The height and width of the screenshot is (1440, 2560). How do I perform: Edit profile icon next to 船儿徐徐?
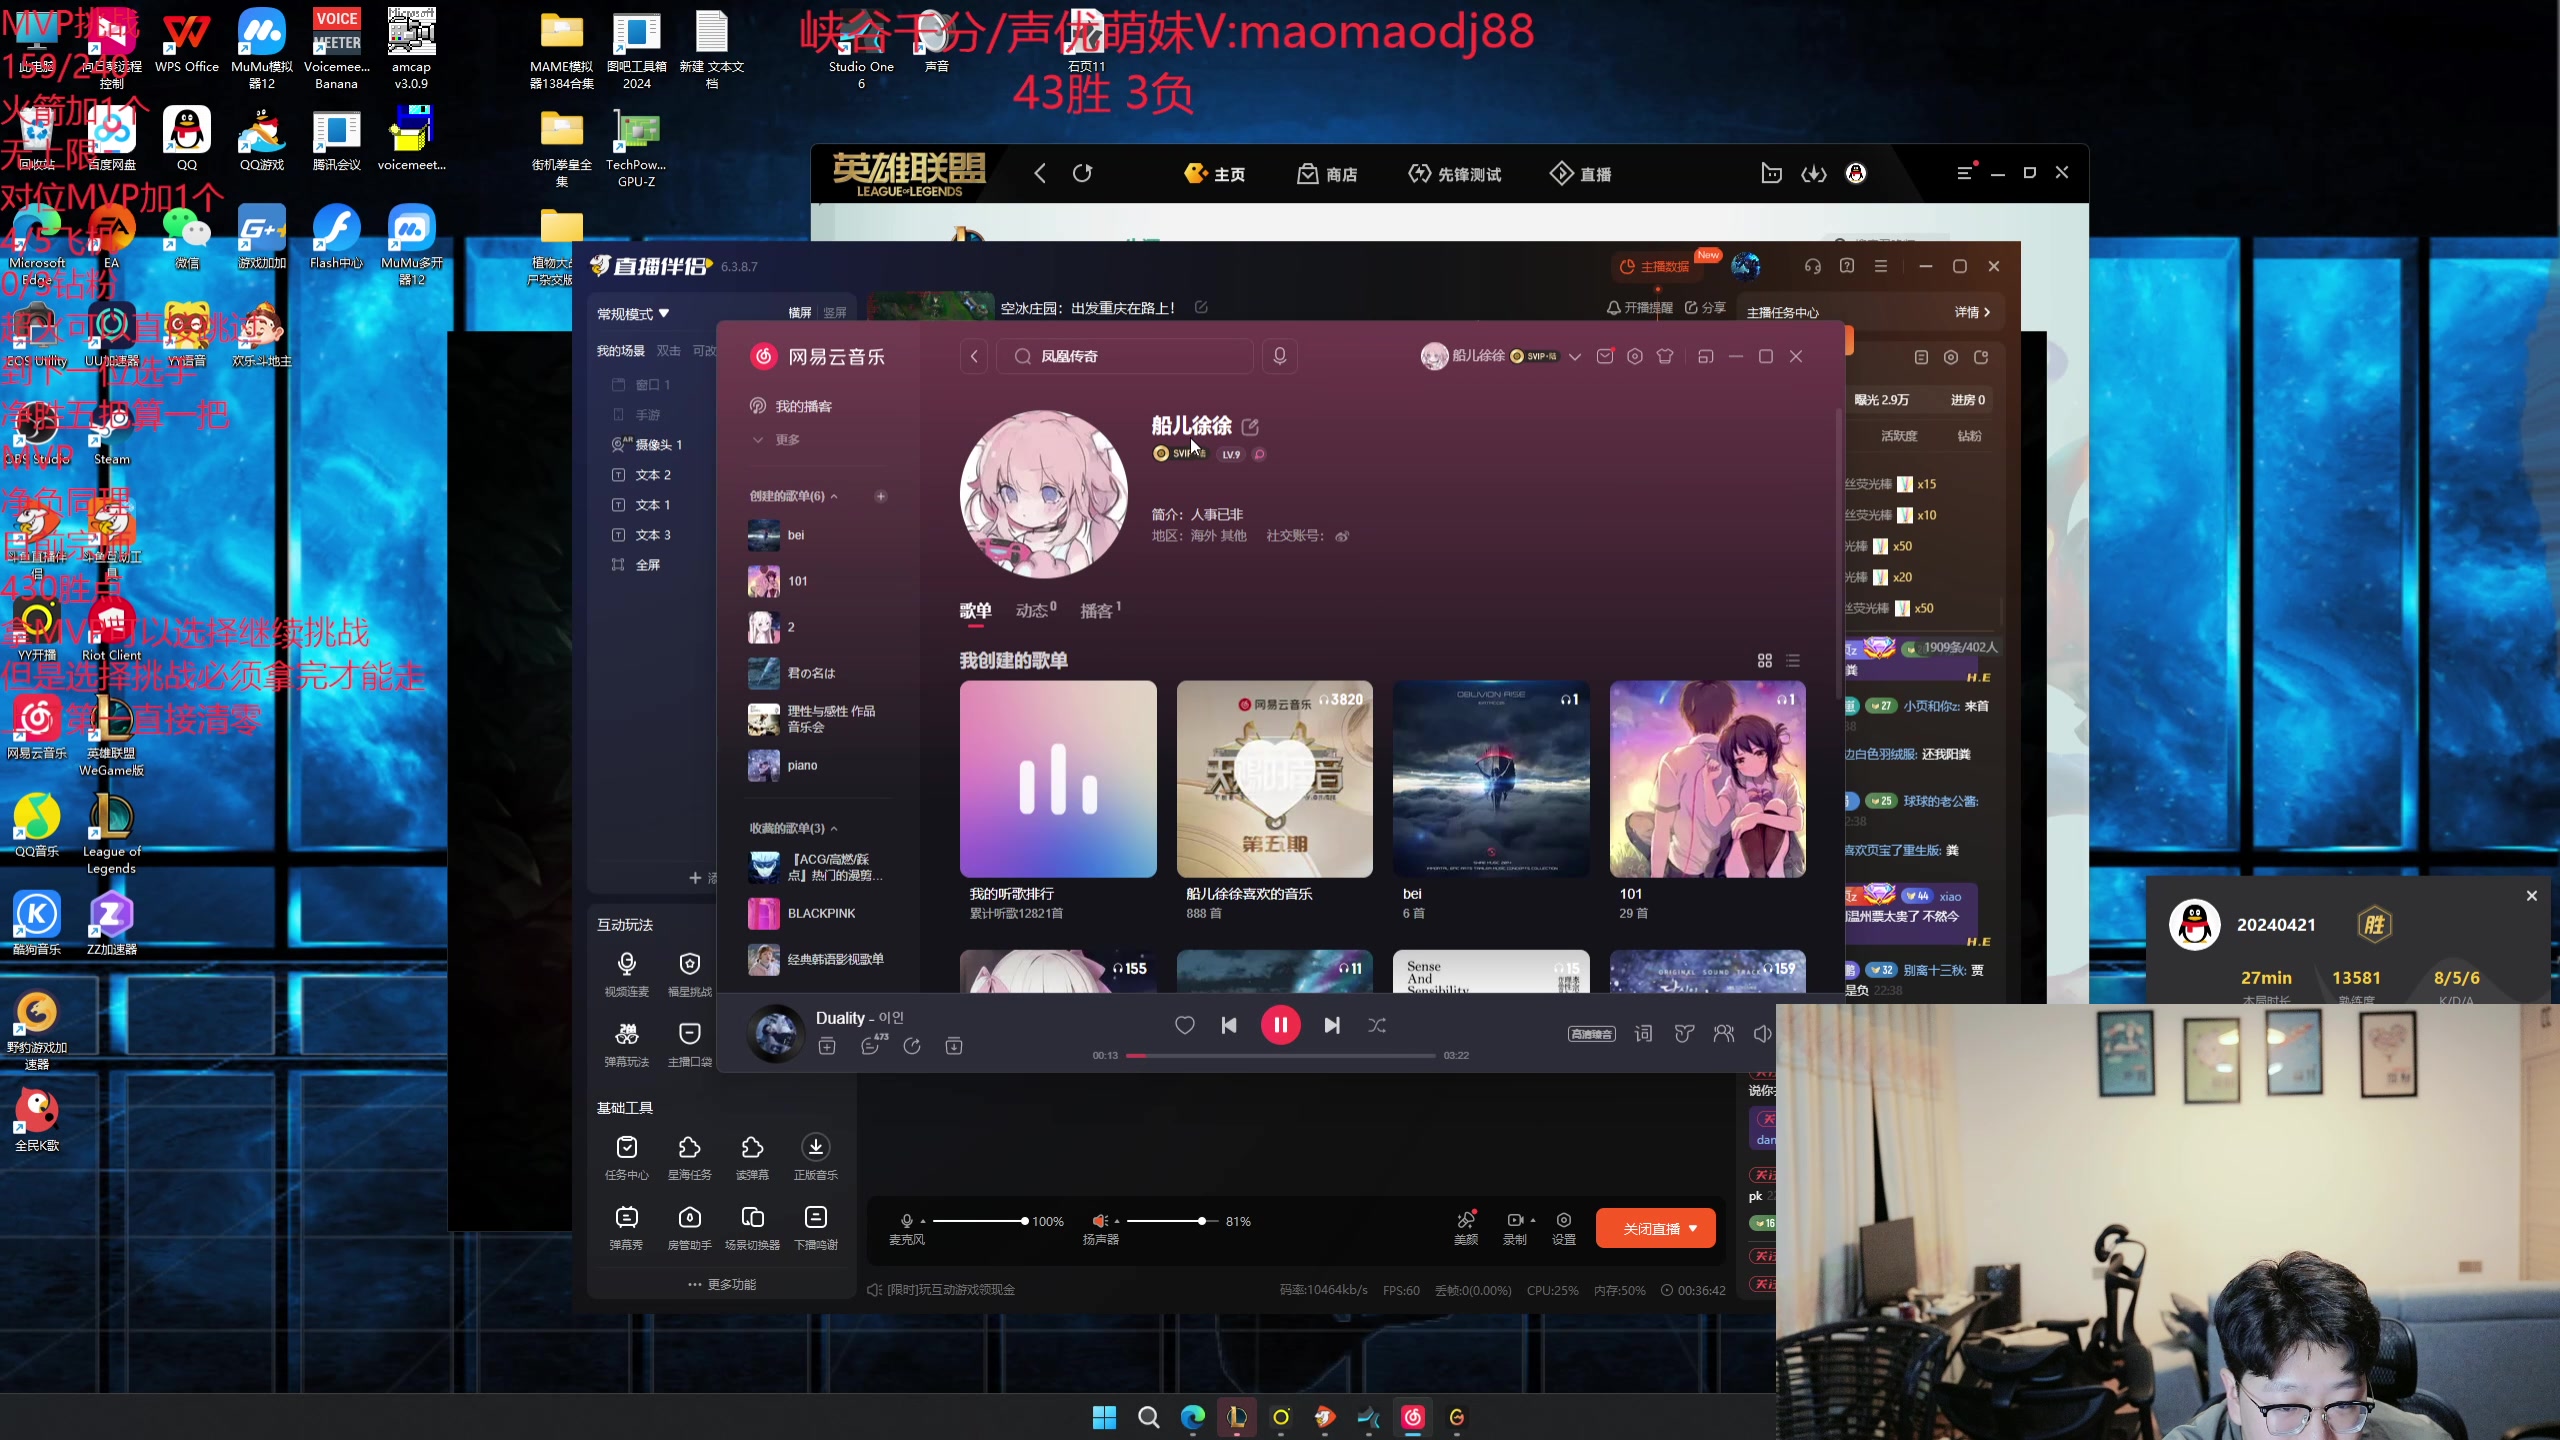(x=1250, y=427)
